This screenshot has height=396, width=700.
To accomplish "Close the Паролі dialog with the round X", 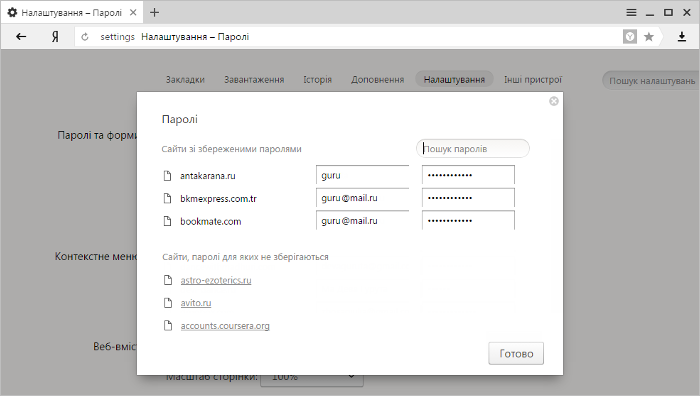I will pyautogui.click(x=554, y=101).
